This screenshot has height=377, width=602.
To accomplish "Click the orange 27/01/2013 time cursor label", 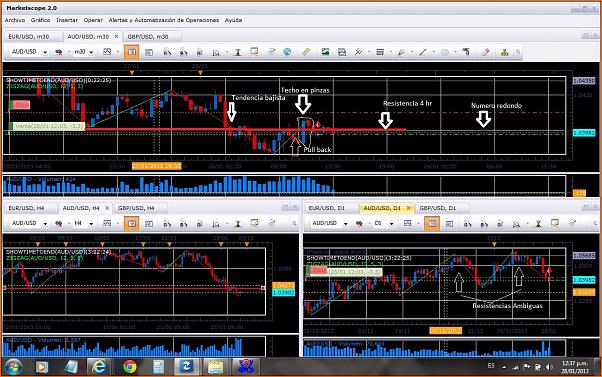I will coord(156,166).
